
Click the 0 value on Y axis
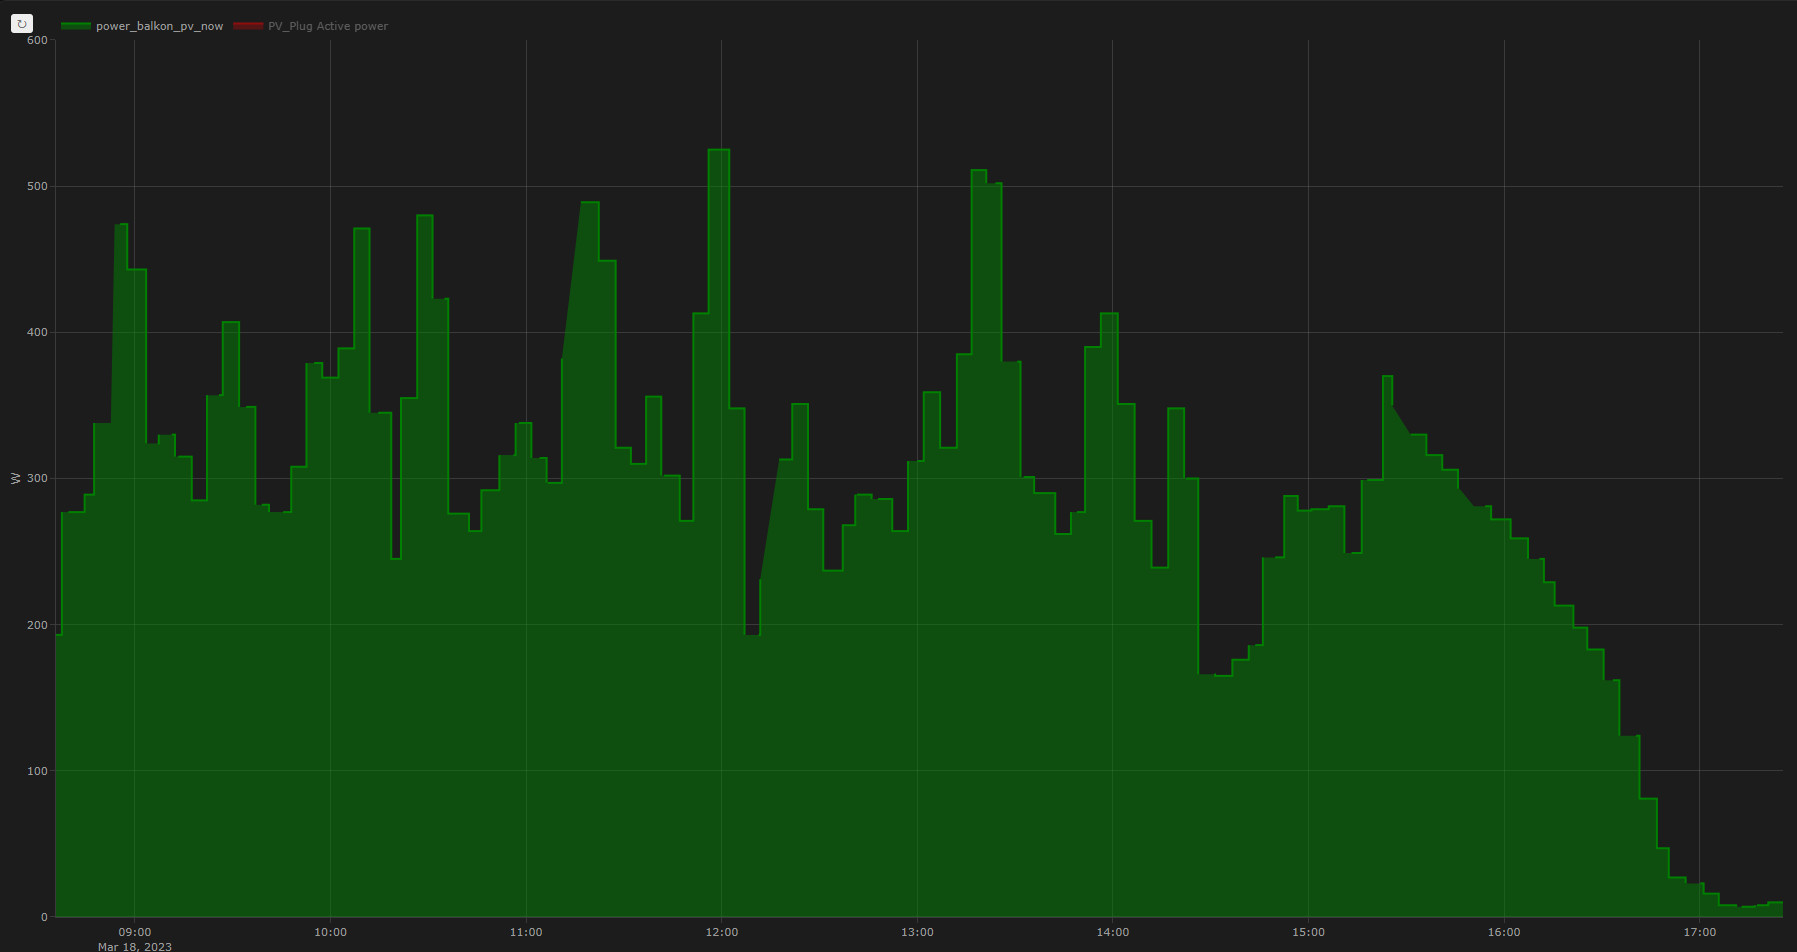[44, 917]
